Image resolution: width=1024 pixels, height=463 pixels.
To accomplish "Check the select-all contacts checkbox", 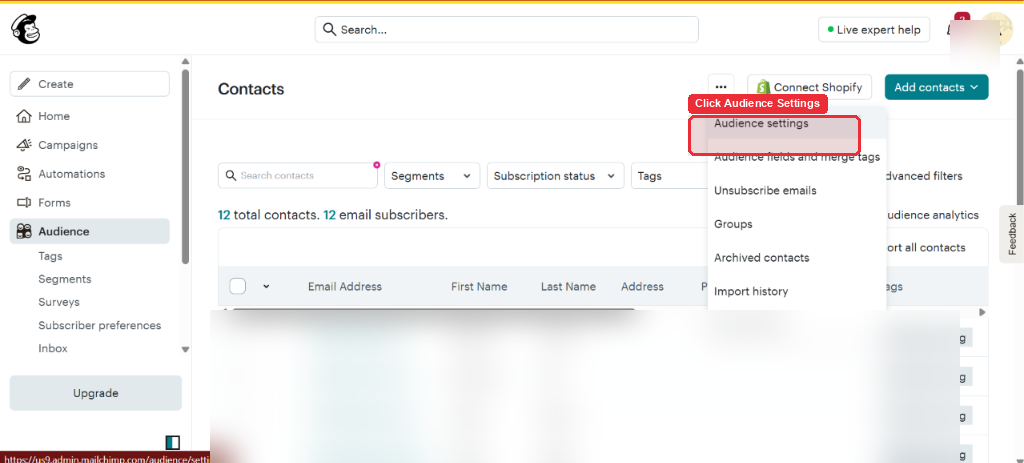I will (x=238, y=286).
